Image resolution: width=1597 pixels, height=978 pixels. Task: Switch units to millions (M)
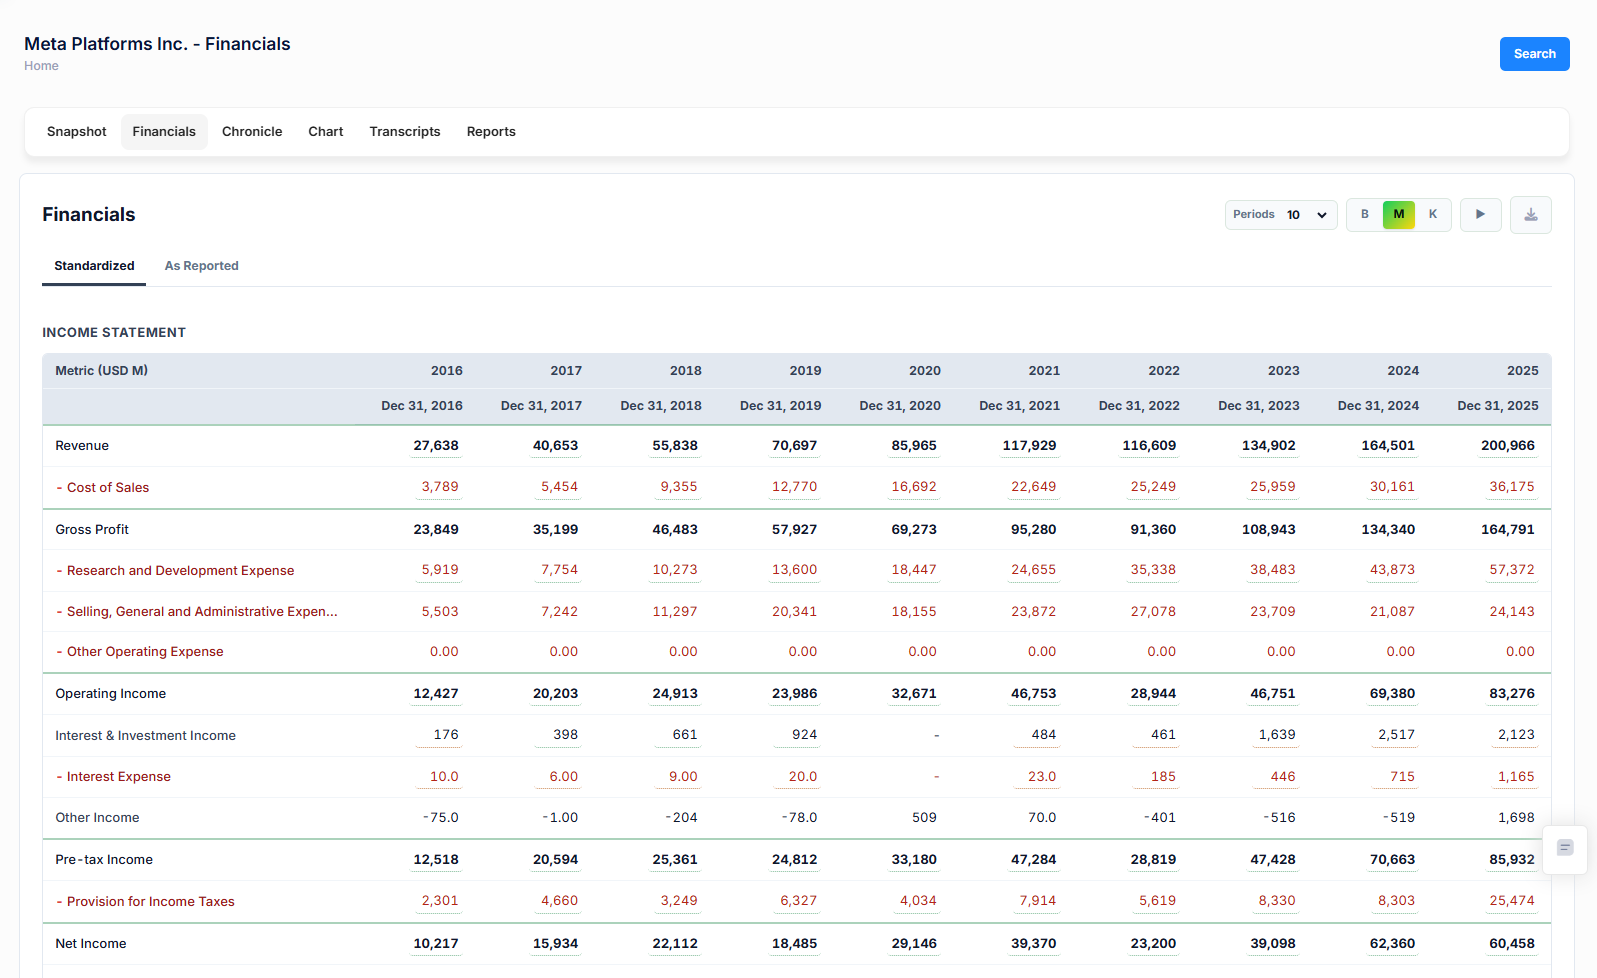1399,215
